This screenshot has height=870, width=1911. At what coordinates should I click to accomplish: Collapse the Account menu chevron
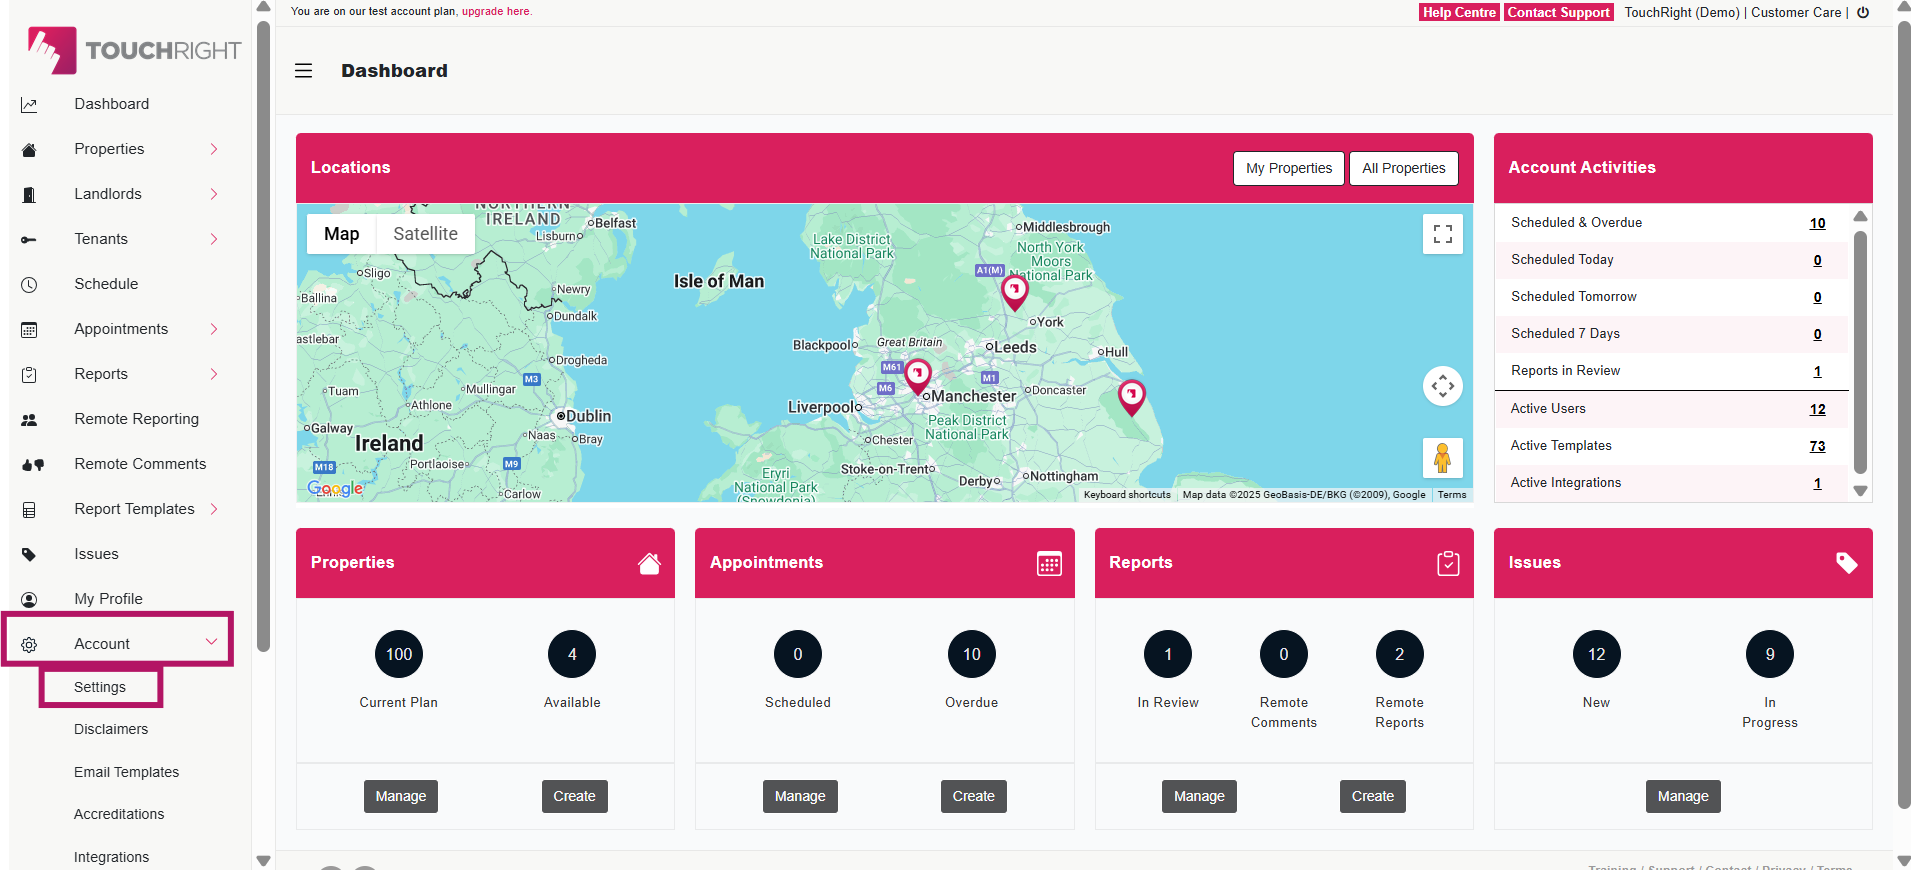[x=211, y=642]
